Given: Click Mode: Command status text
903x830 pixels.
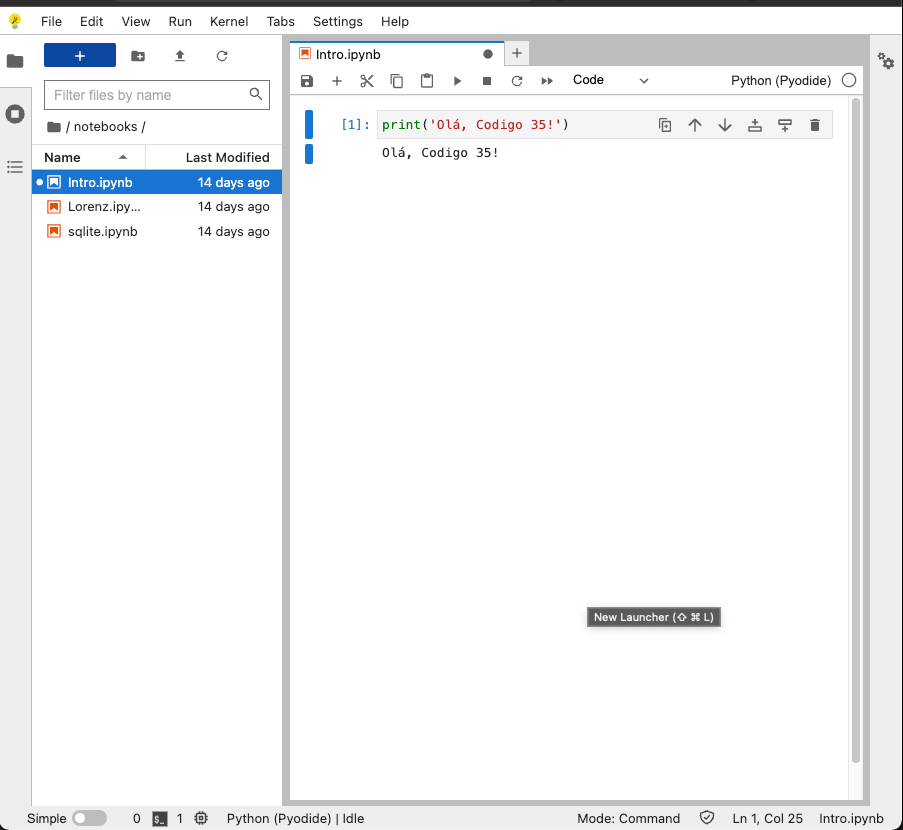Looking at the screenshot, I should 628,818.
